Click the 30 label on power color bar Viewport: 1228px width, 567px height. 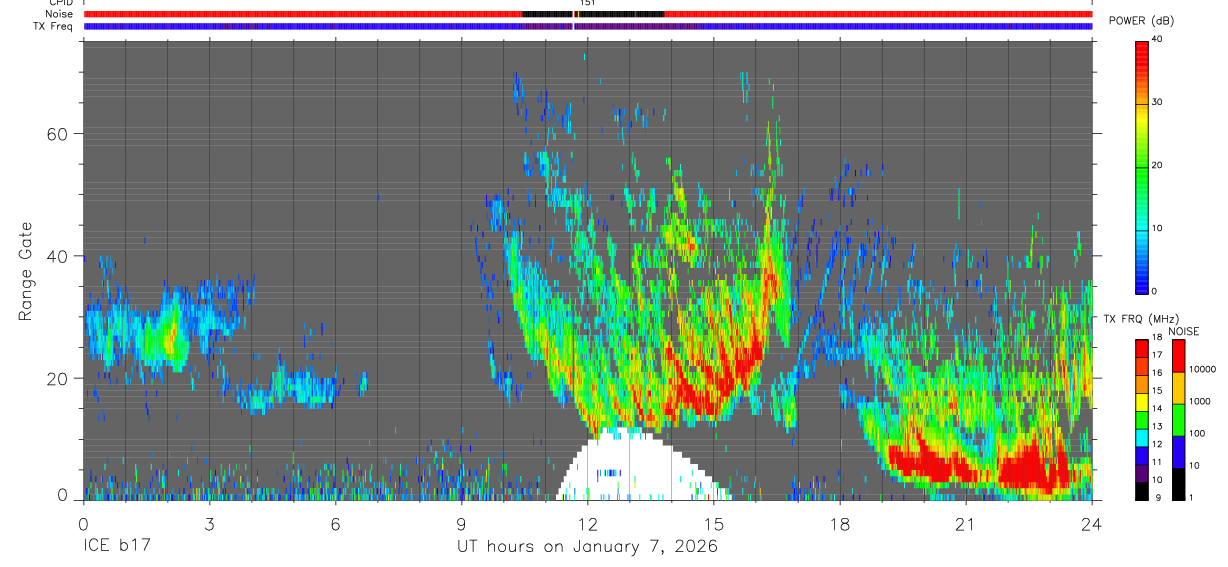(1157, 102)
